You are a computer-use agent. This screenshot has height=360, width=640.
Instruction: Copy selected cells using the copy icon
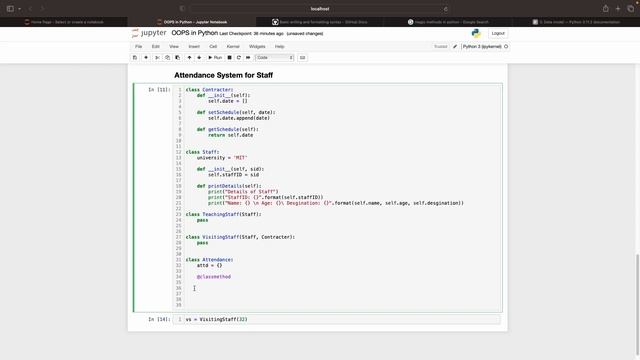(167, 58)
